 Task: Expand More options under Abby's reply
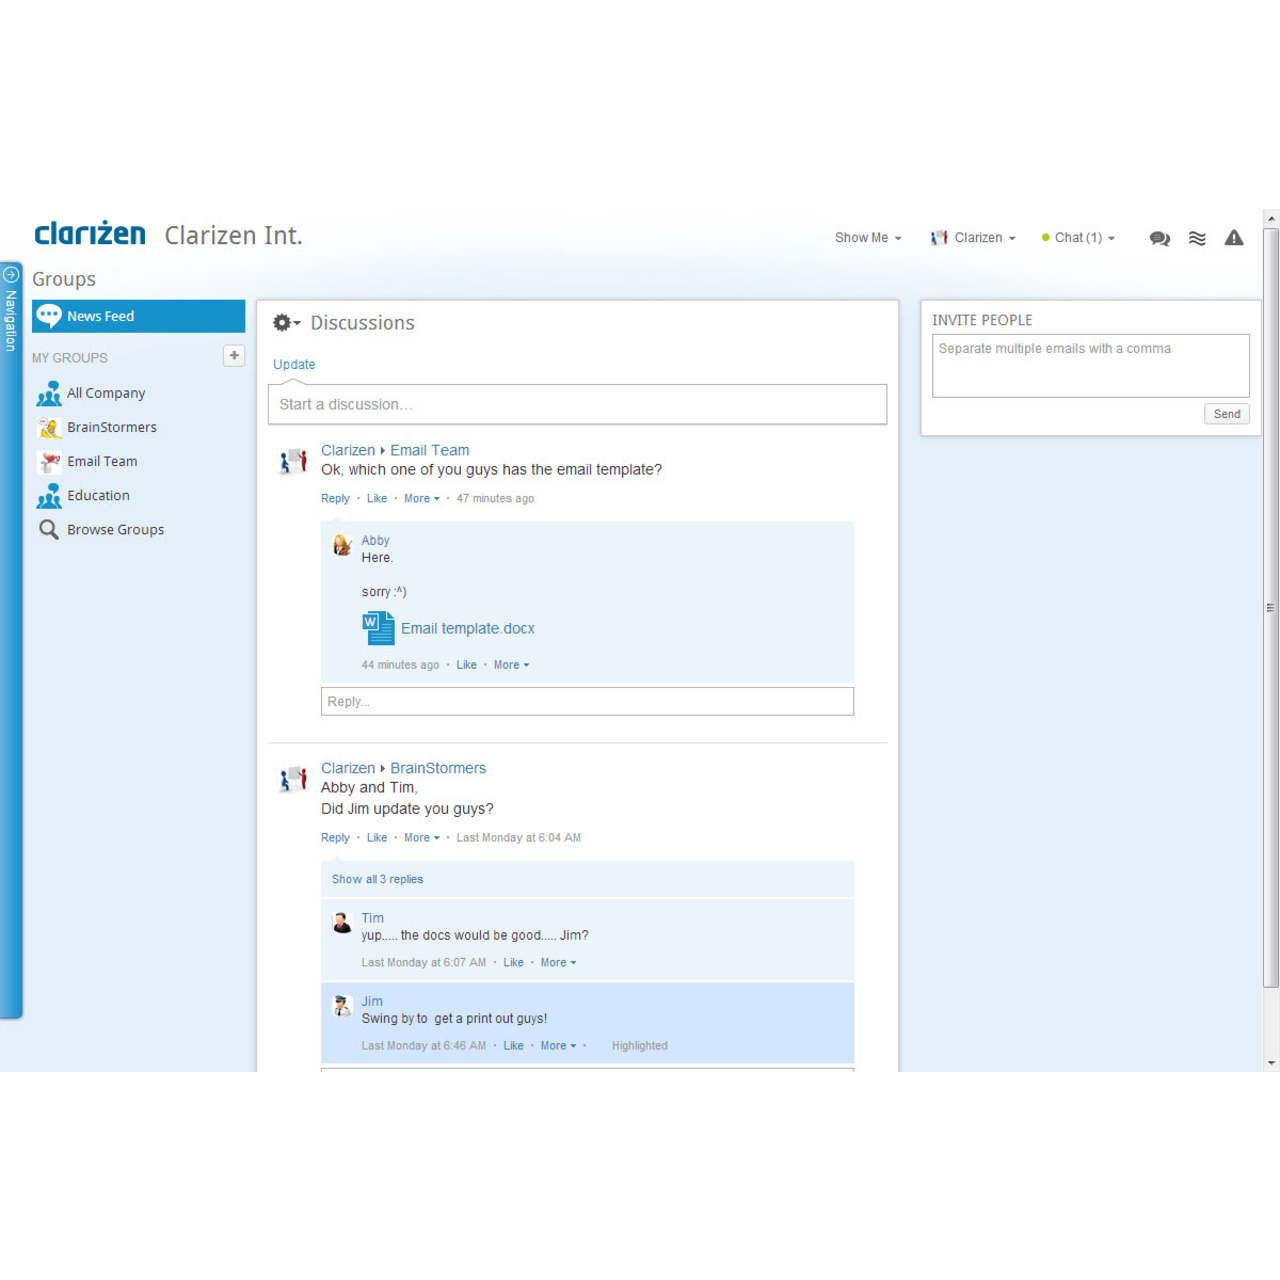click(507, 664)
